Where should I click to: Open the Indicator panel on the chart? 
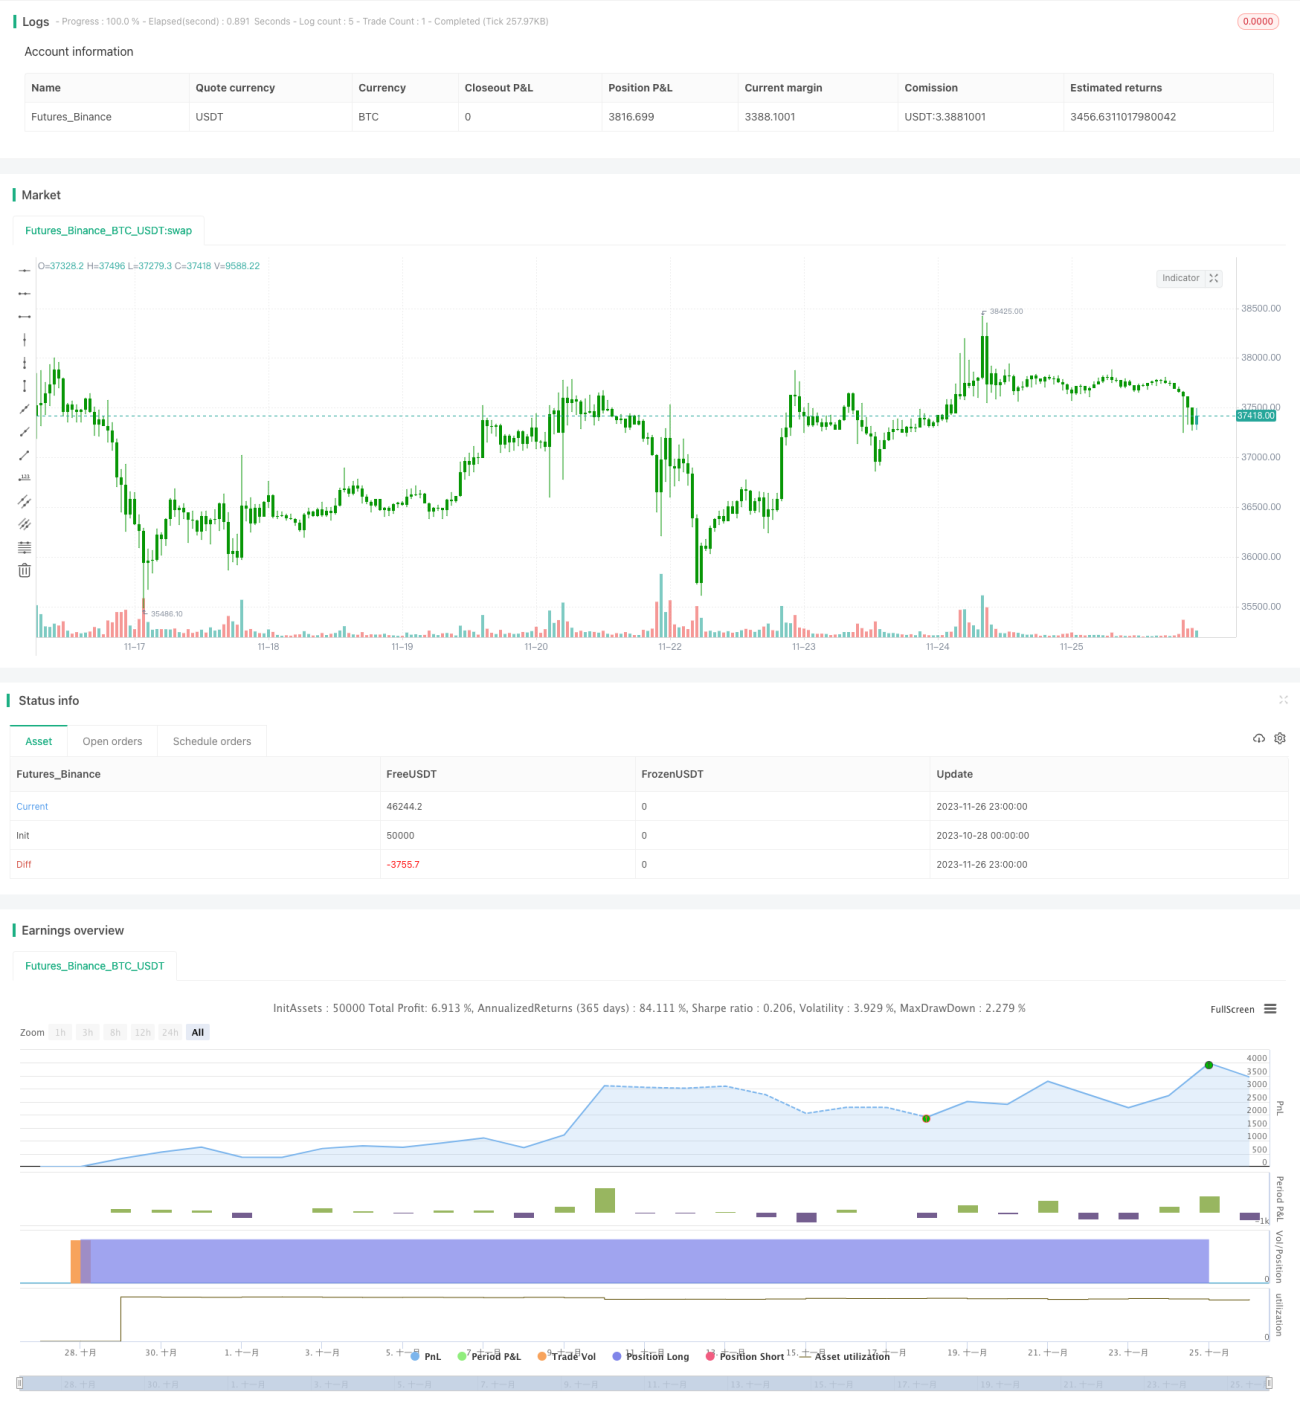(x=1189, y=278)
